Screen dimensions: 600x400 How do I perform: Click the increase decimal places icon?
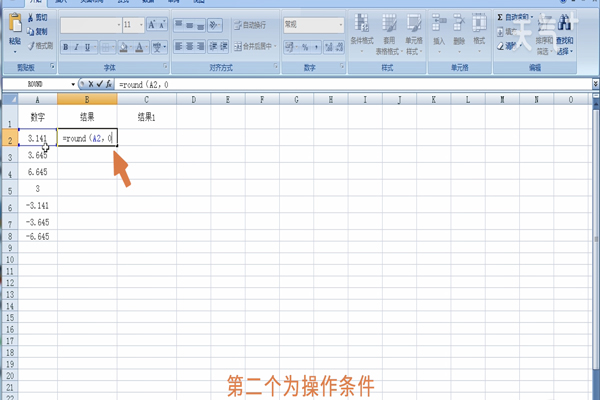click(329, 47)
